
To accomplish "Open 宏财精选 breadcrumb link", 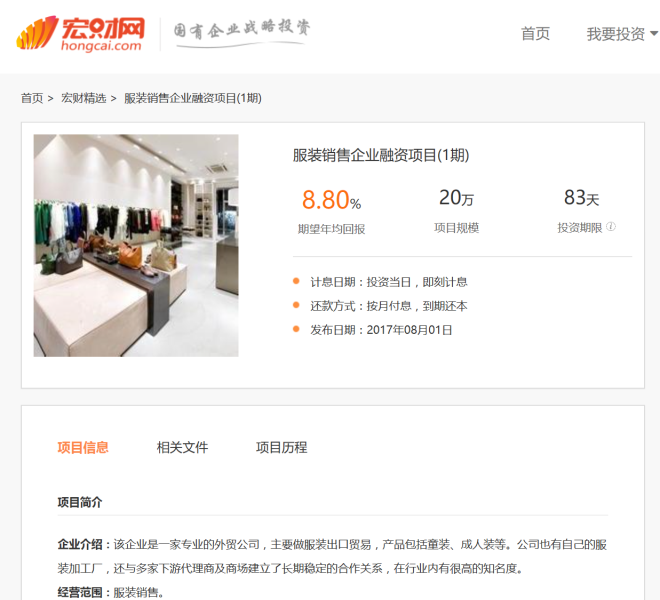I will (x=84, y=98).
